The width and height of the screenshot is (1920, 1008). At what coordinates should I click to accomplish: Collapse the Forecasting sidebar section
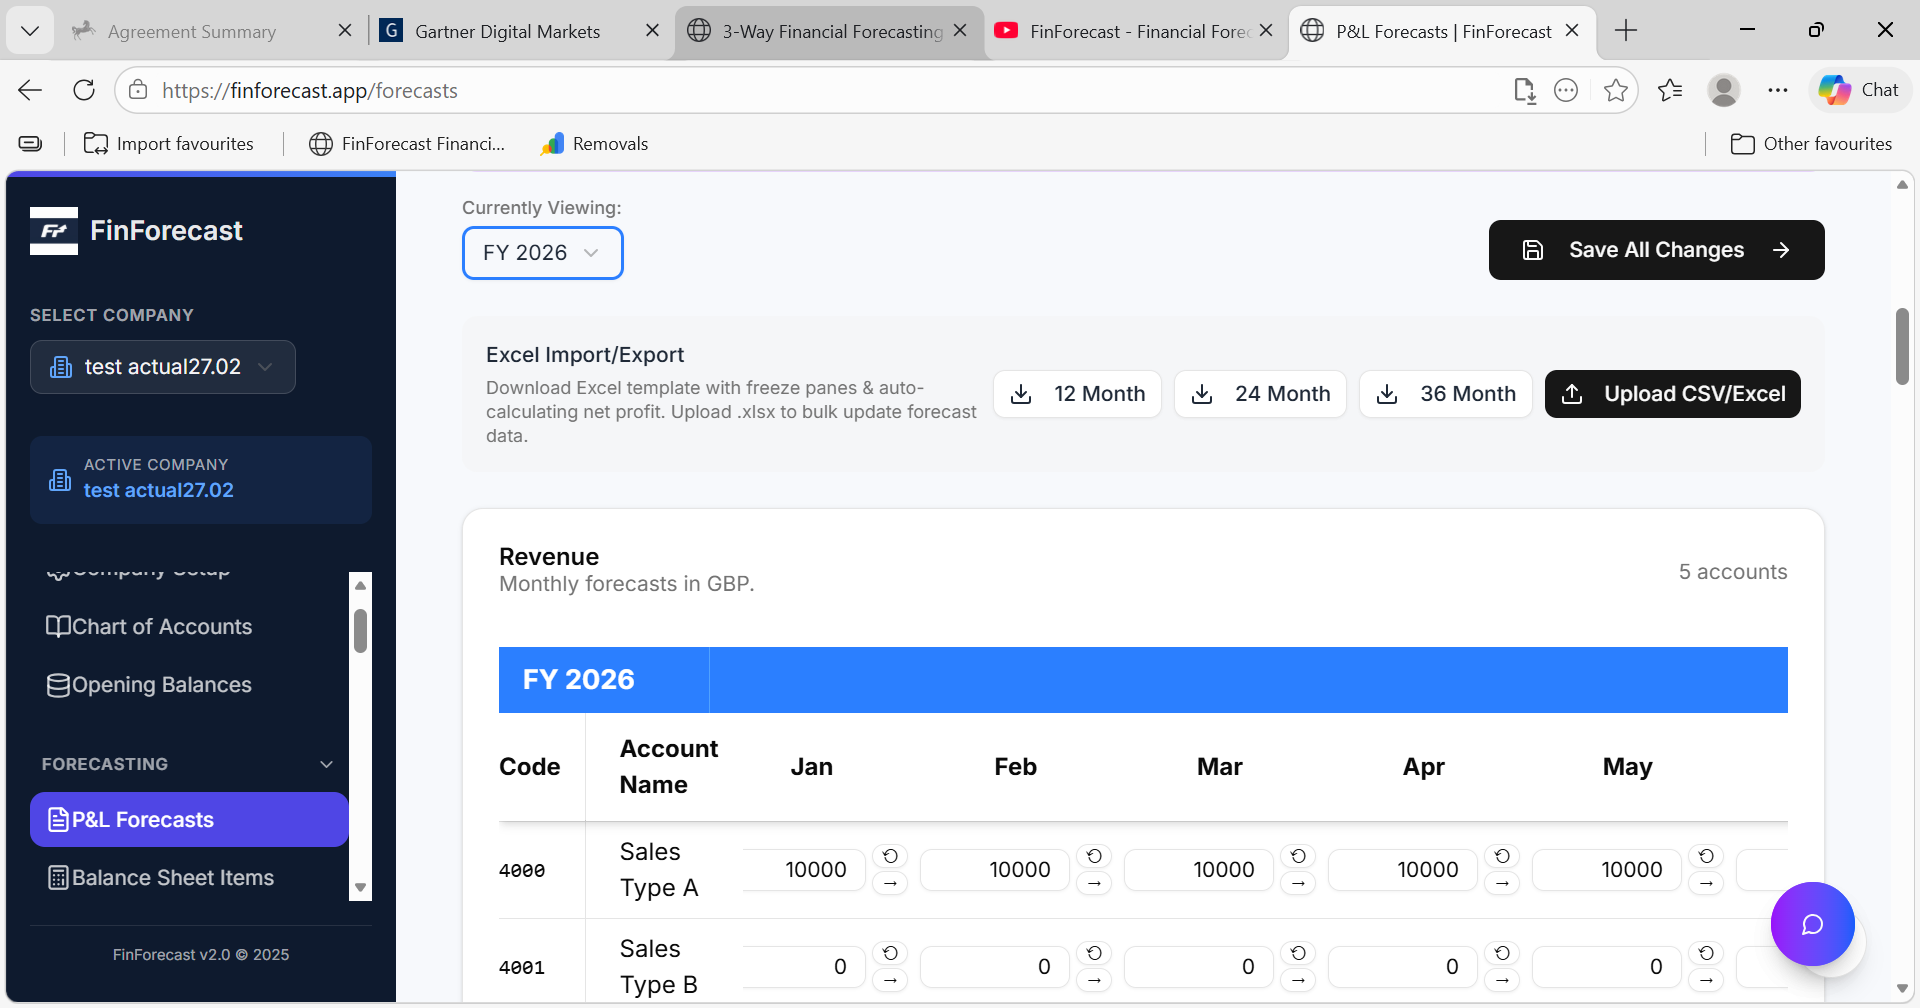point(326,764)
